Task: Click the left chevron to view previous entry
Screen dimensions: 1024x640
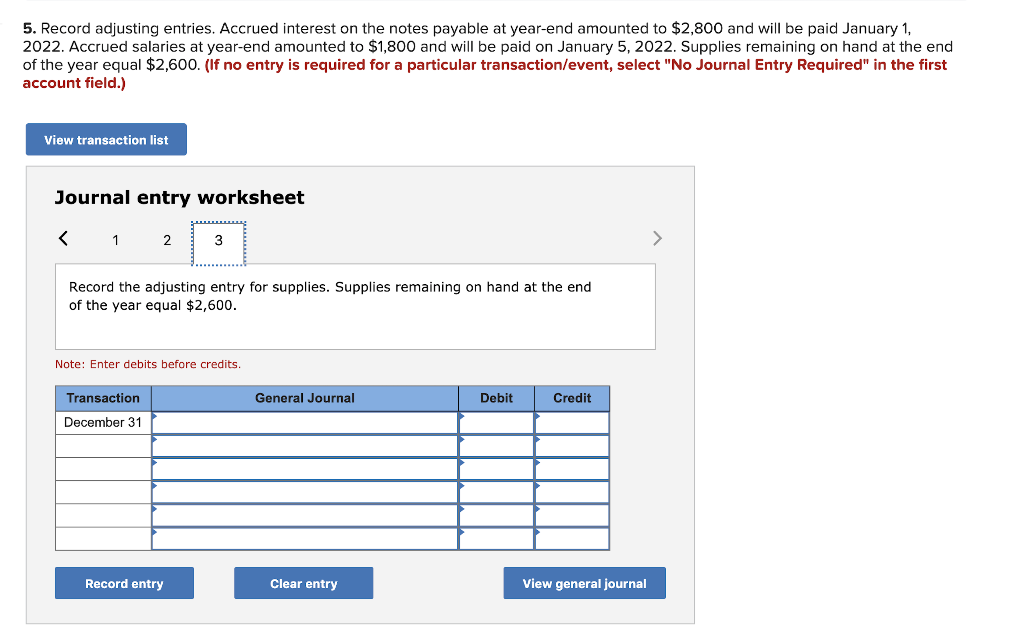Action: point(63,238)
